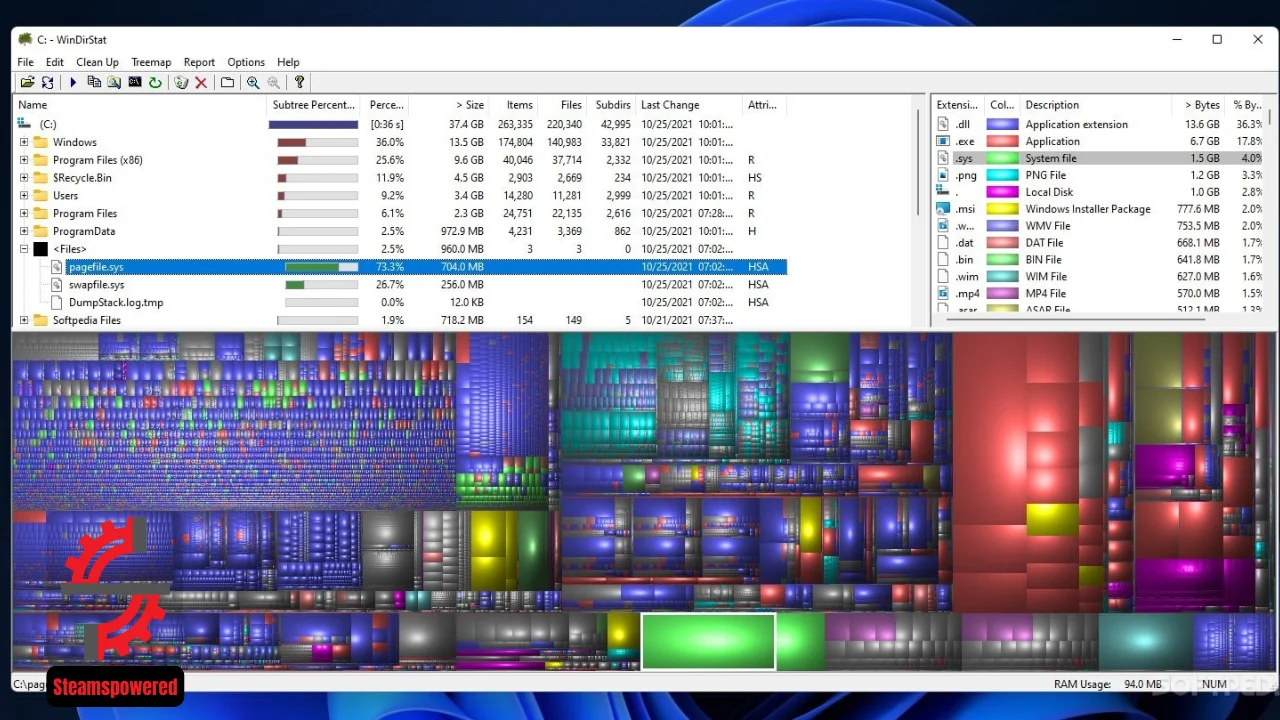Screen dimensions: 1280x720
Task: Click the Select Parent folder icon
Action: (x=227, y=82)
